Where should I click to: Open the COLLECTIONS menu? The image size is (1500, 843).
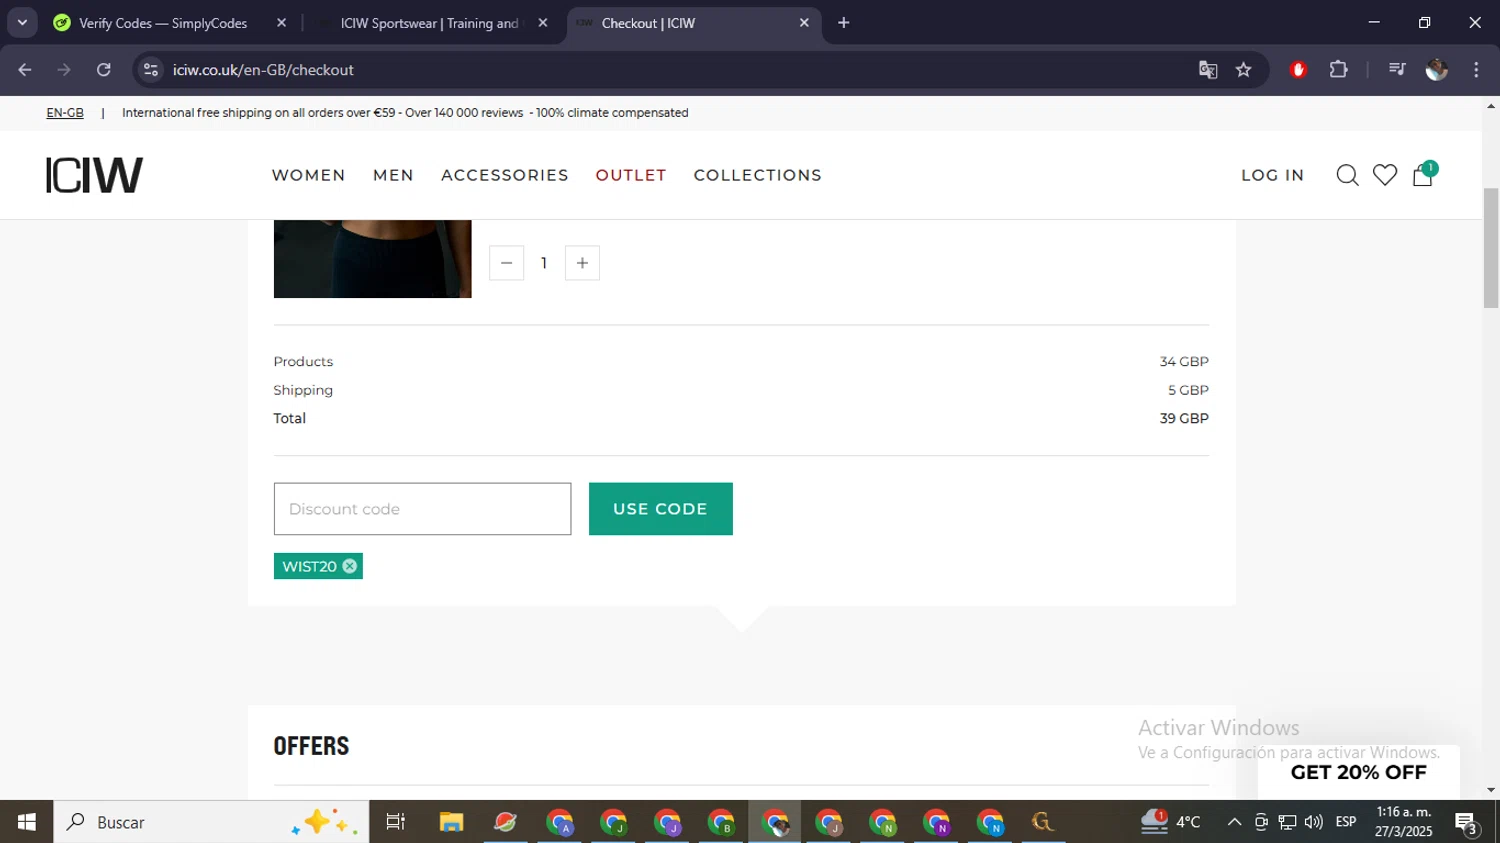point(758,175)
